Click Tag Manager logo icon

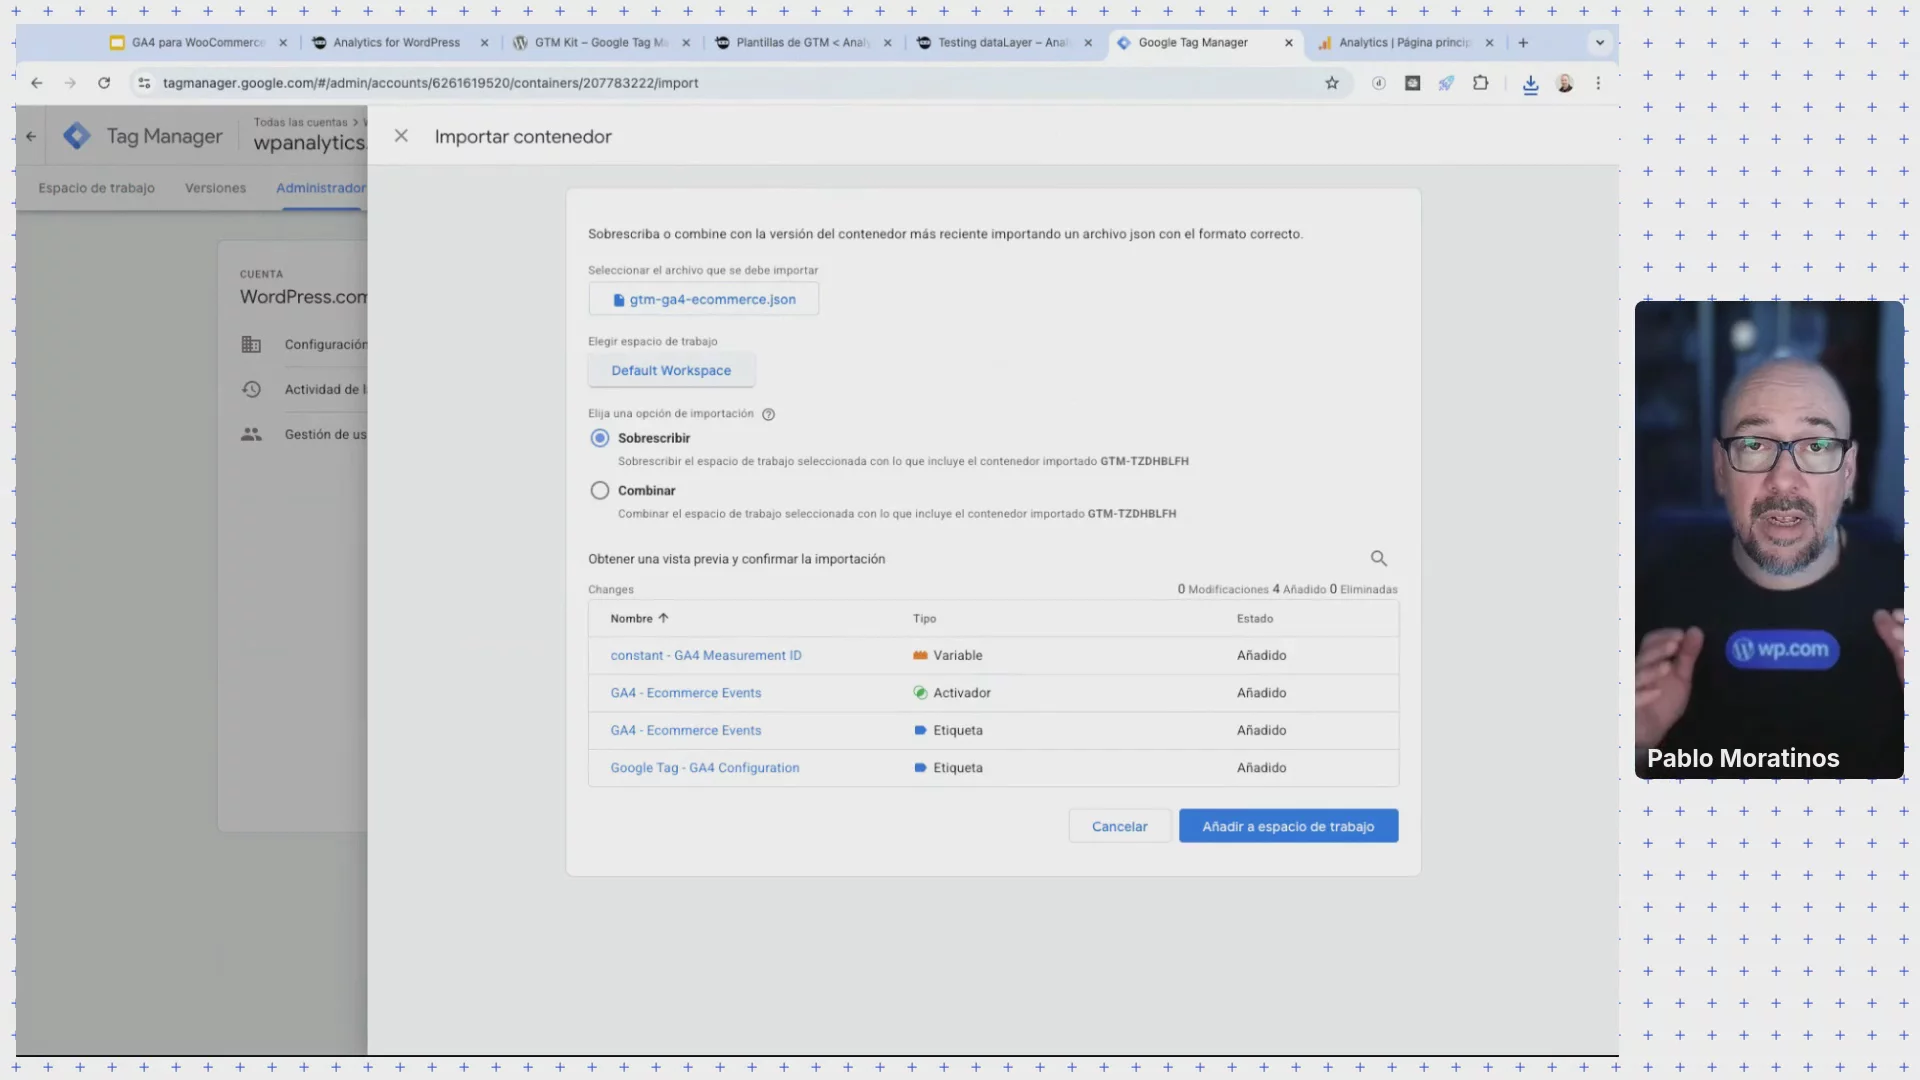coord(77,136)
